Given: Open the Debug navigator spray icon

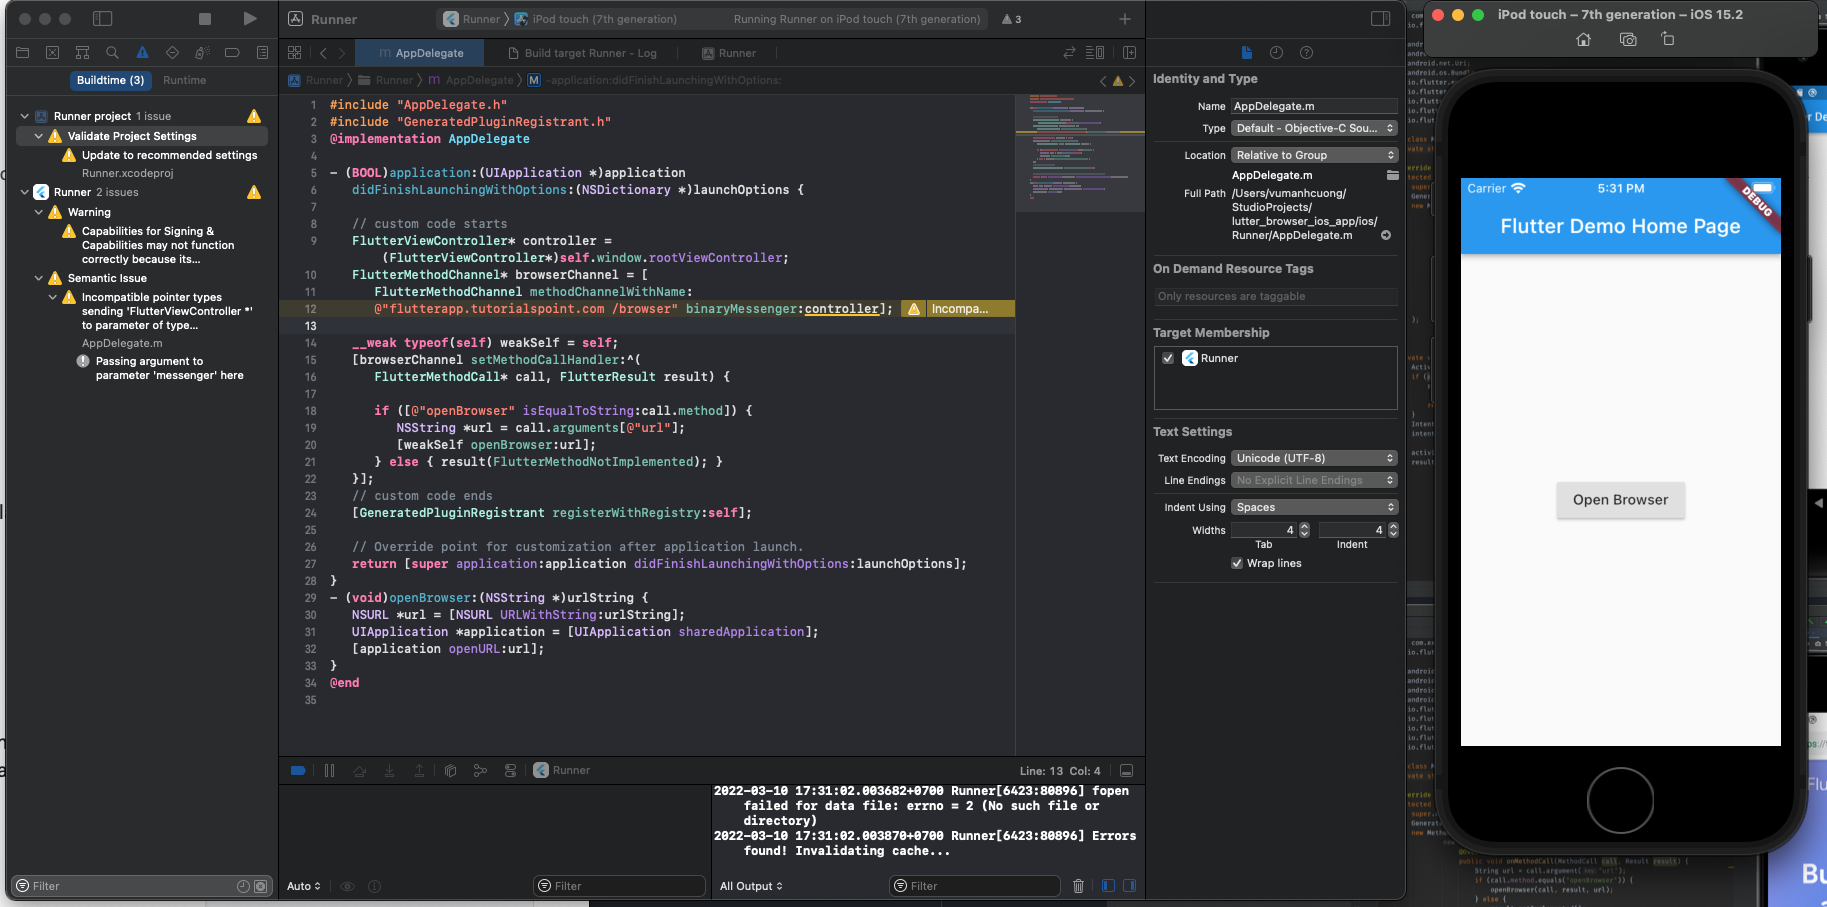Looking at the screenshot, I should 202,53.
